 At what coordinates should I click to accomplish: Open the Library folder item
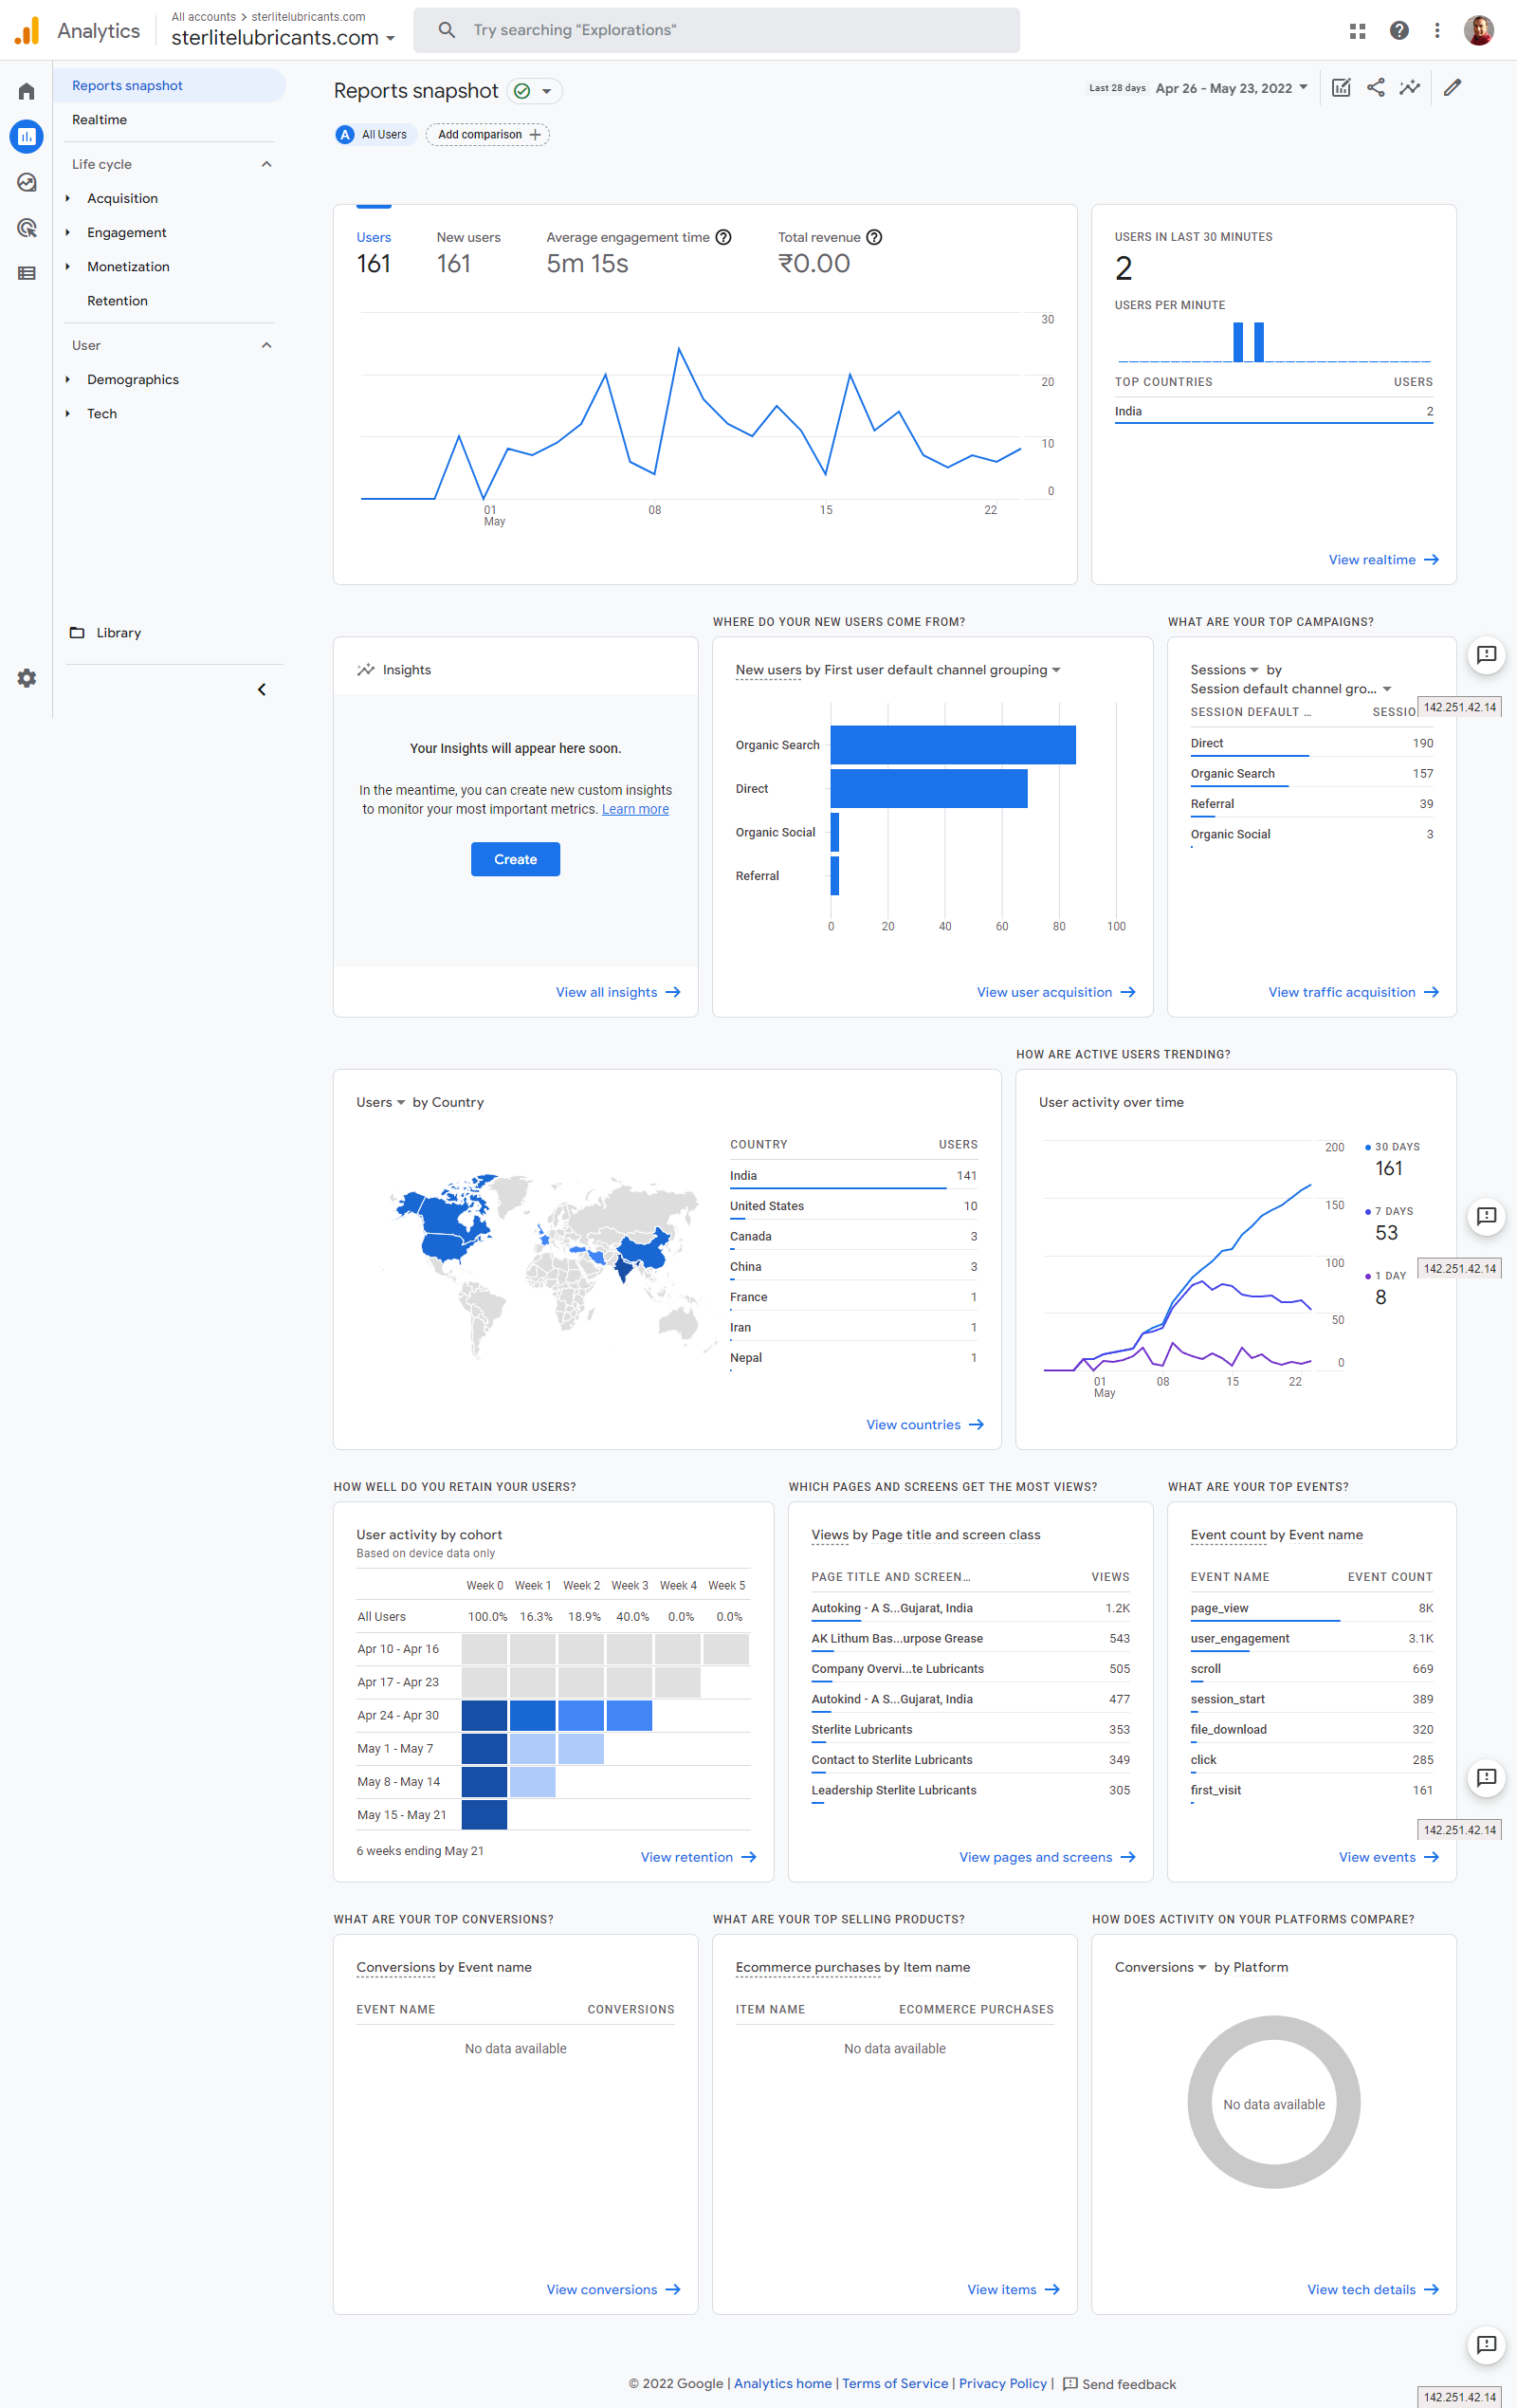pyautogui.click(x=105, y=633)
